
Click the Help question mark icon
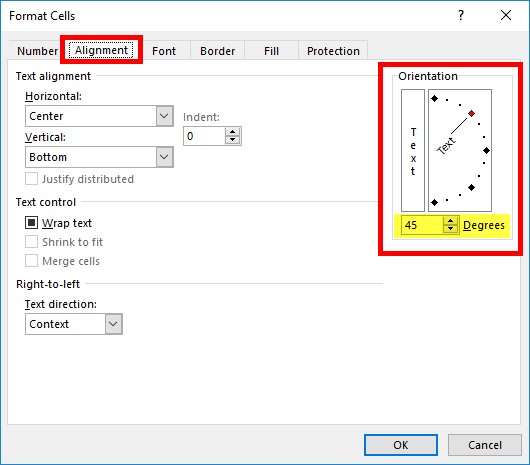[x=461, y=15]
